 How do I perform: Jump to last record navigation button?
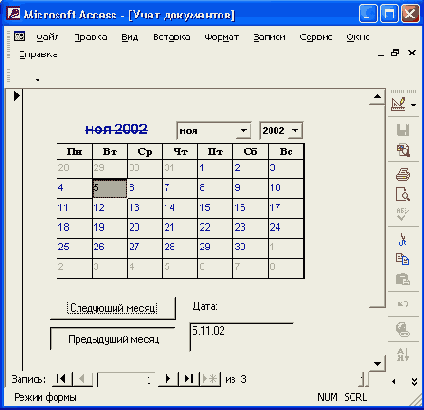click(189, 379)
